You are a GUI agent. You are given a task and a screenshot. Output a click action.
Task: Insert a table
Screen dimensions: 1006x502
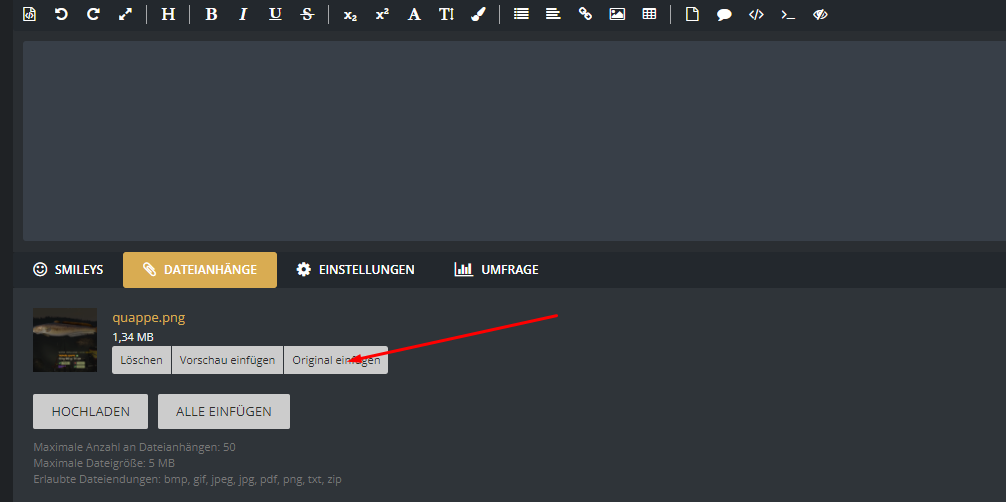tap(649, 15)
